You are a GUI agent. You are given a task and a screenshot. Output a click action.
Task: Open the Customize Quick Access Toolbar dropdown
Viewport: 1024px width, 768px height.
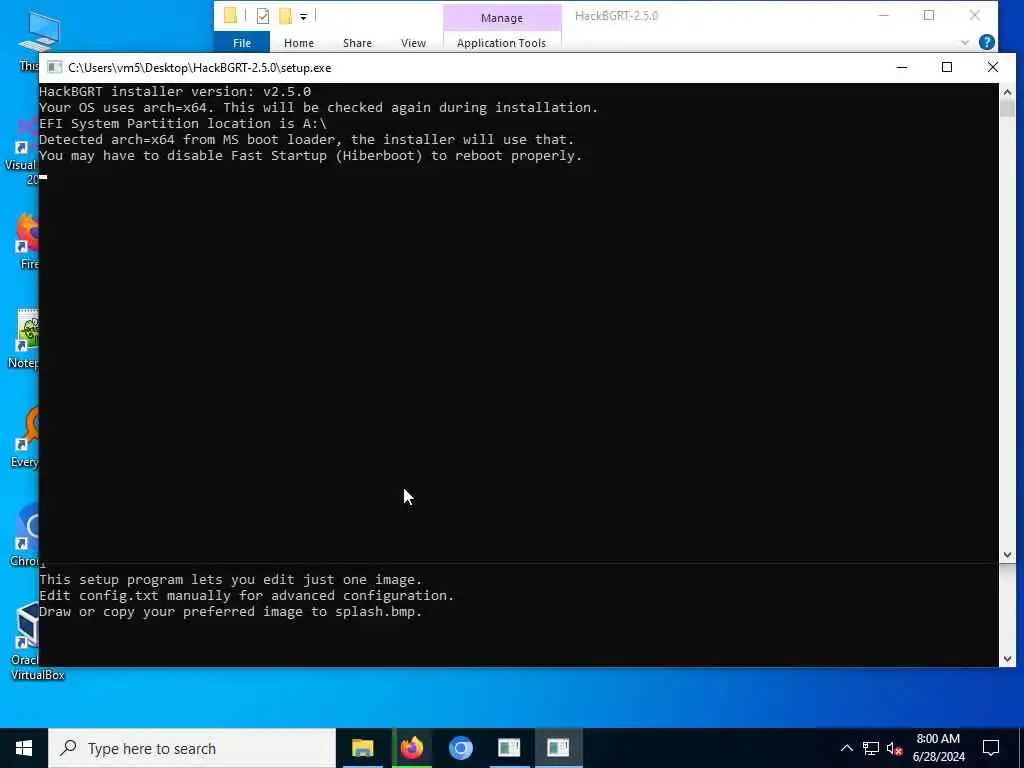point(304,16)
